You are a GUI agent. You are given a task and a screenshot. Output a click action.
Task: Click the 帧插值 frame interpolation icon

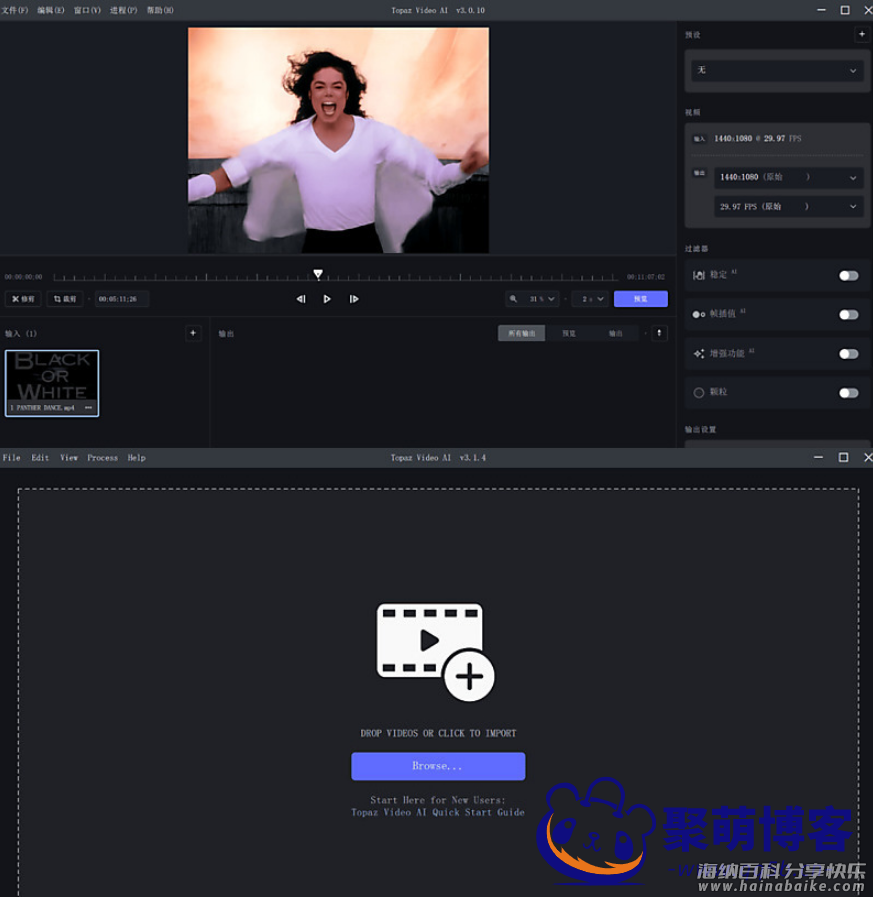699,314
